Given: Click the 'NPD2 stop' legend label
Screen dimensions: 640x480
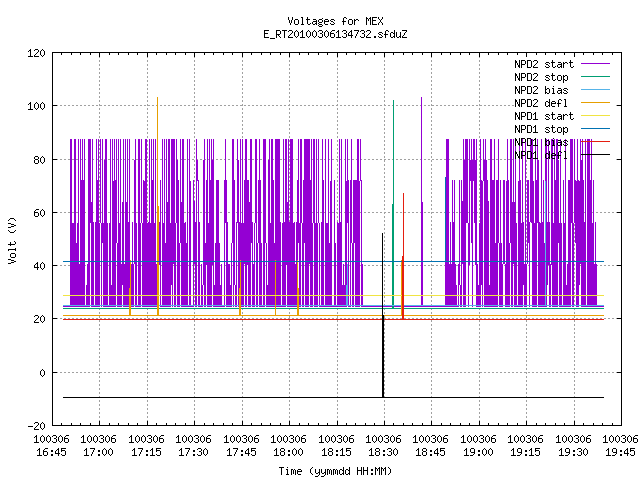Looking at the screenshot, I should (x=541, y=77).
